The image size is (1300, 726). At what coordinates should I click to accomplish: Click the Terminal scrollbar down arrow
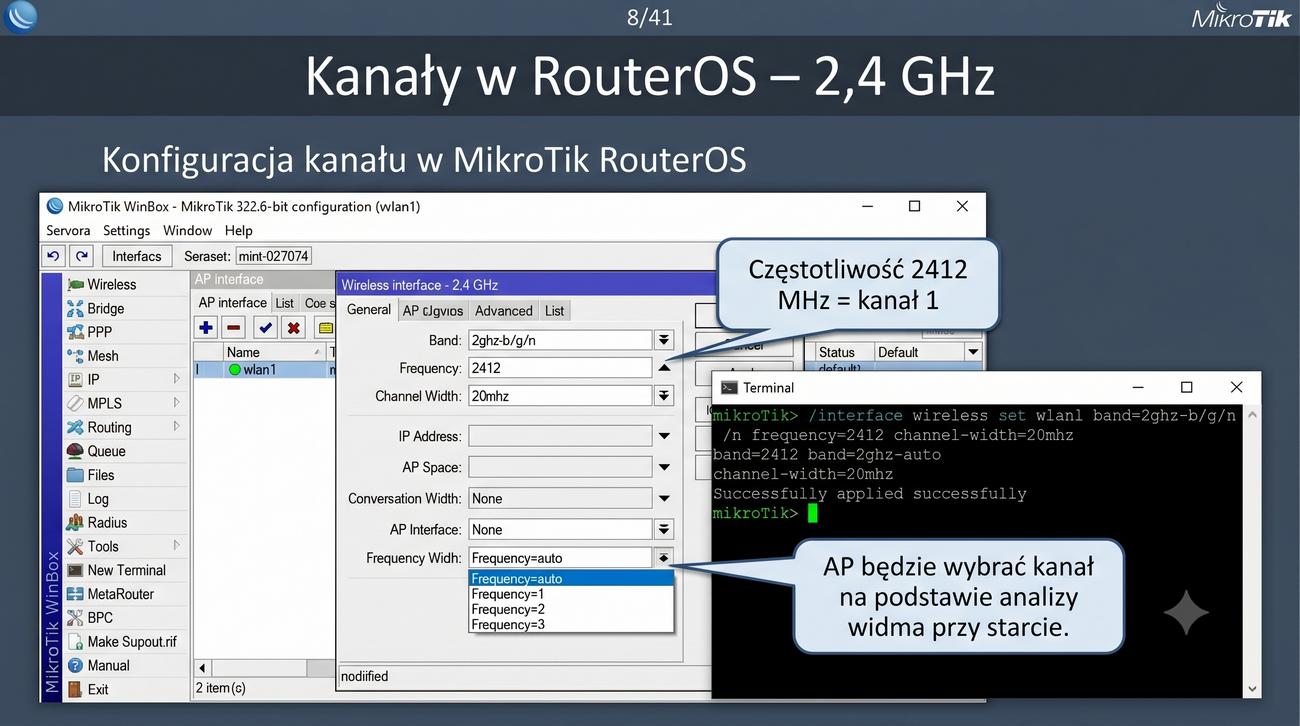coord(1252,688)
